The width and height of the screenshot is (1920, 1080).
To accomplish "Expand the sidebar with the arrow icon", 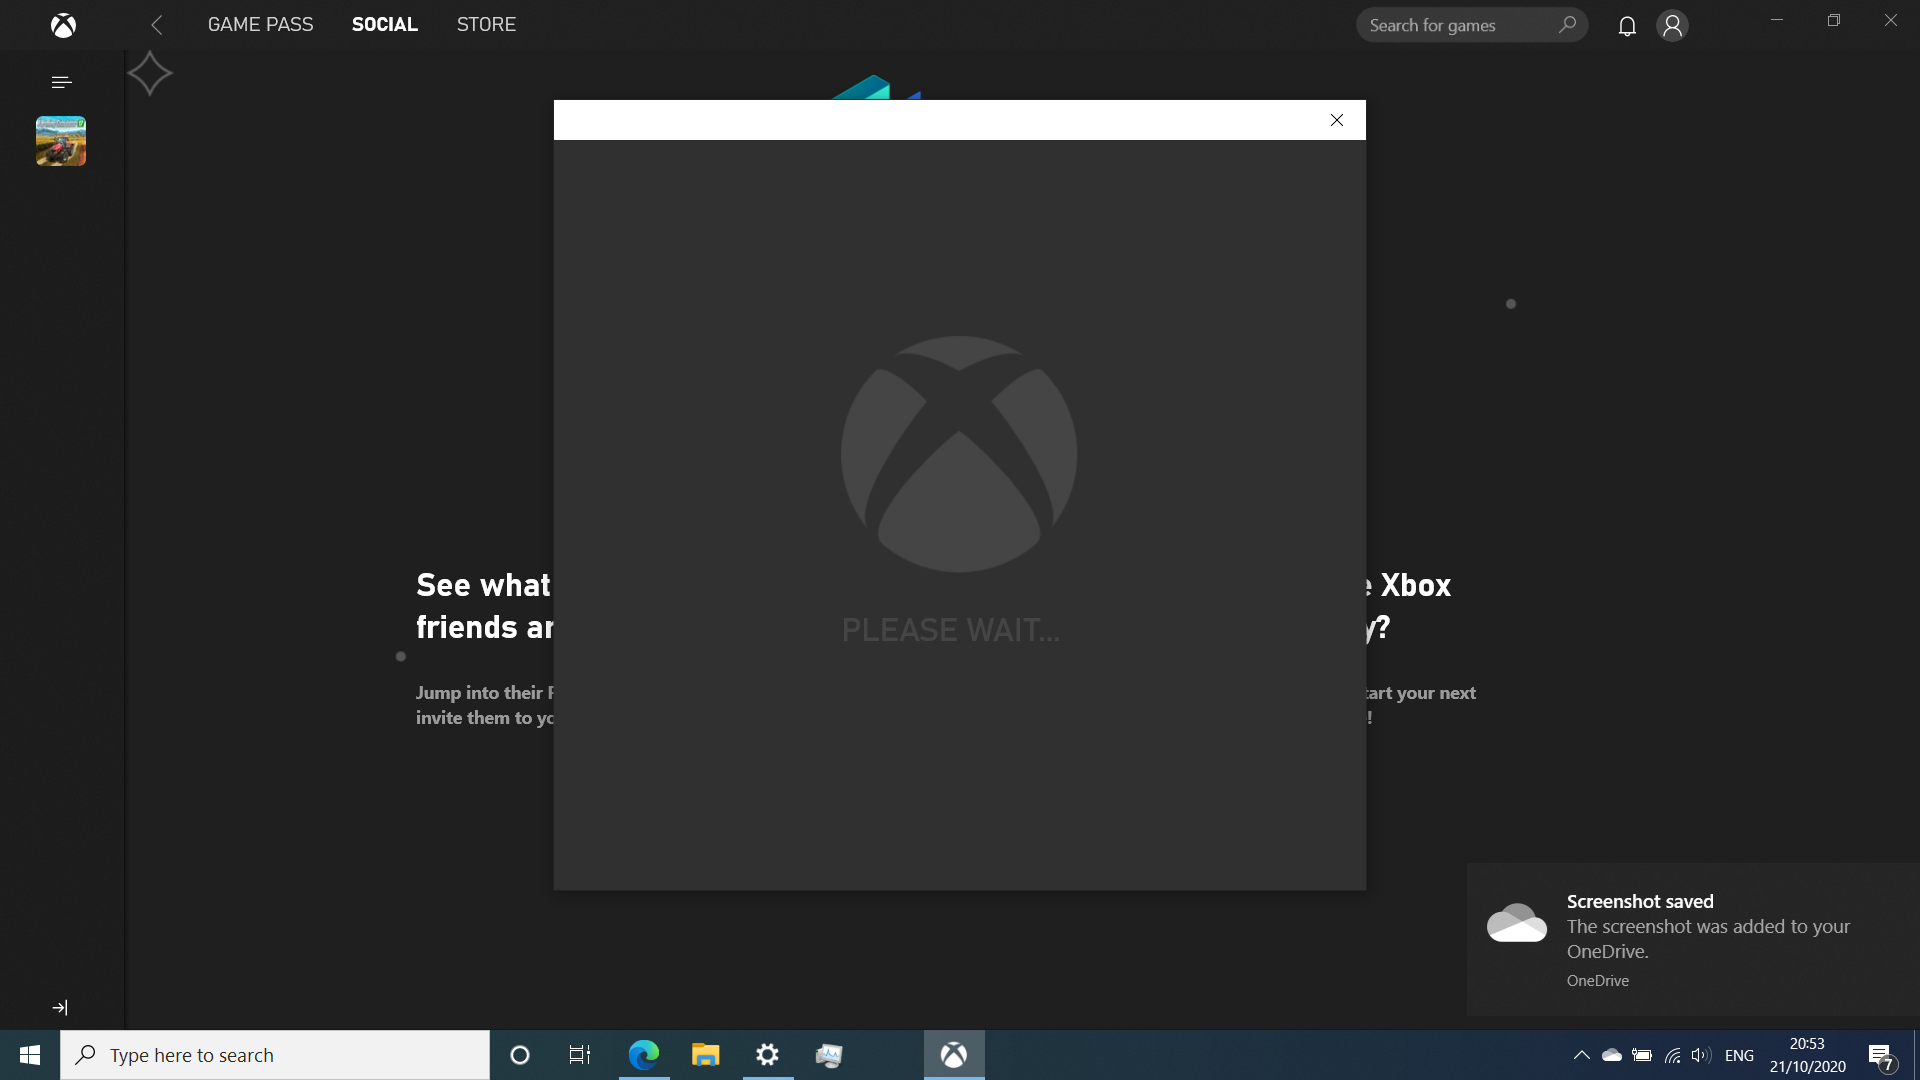I will [x=60, y=1008].
